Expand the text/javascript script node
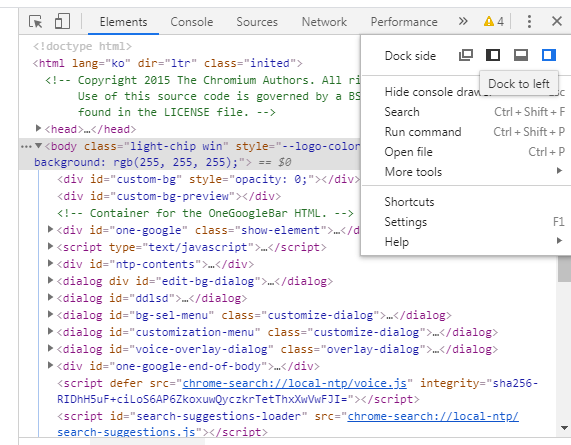Image resolution: width=571 pixels, height=445 pixels. point(51,246)
